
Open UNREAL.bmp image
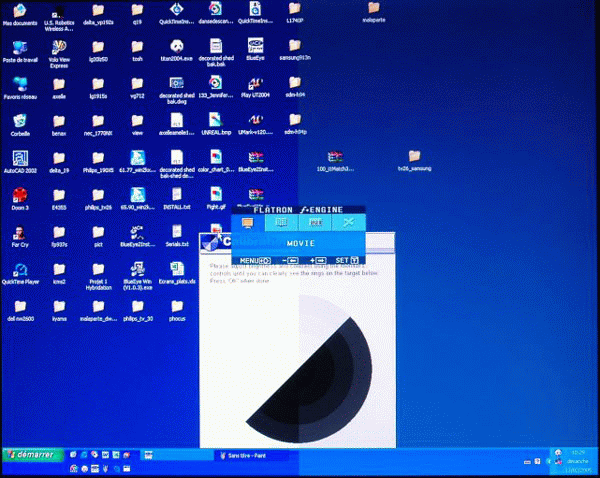click(216, 124)
